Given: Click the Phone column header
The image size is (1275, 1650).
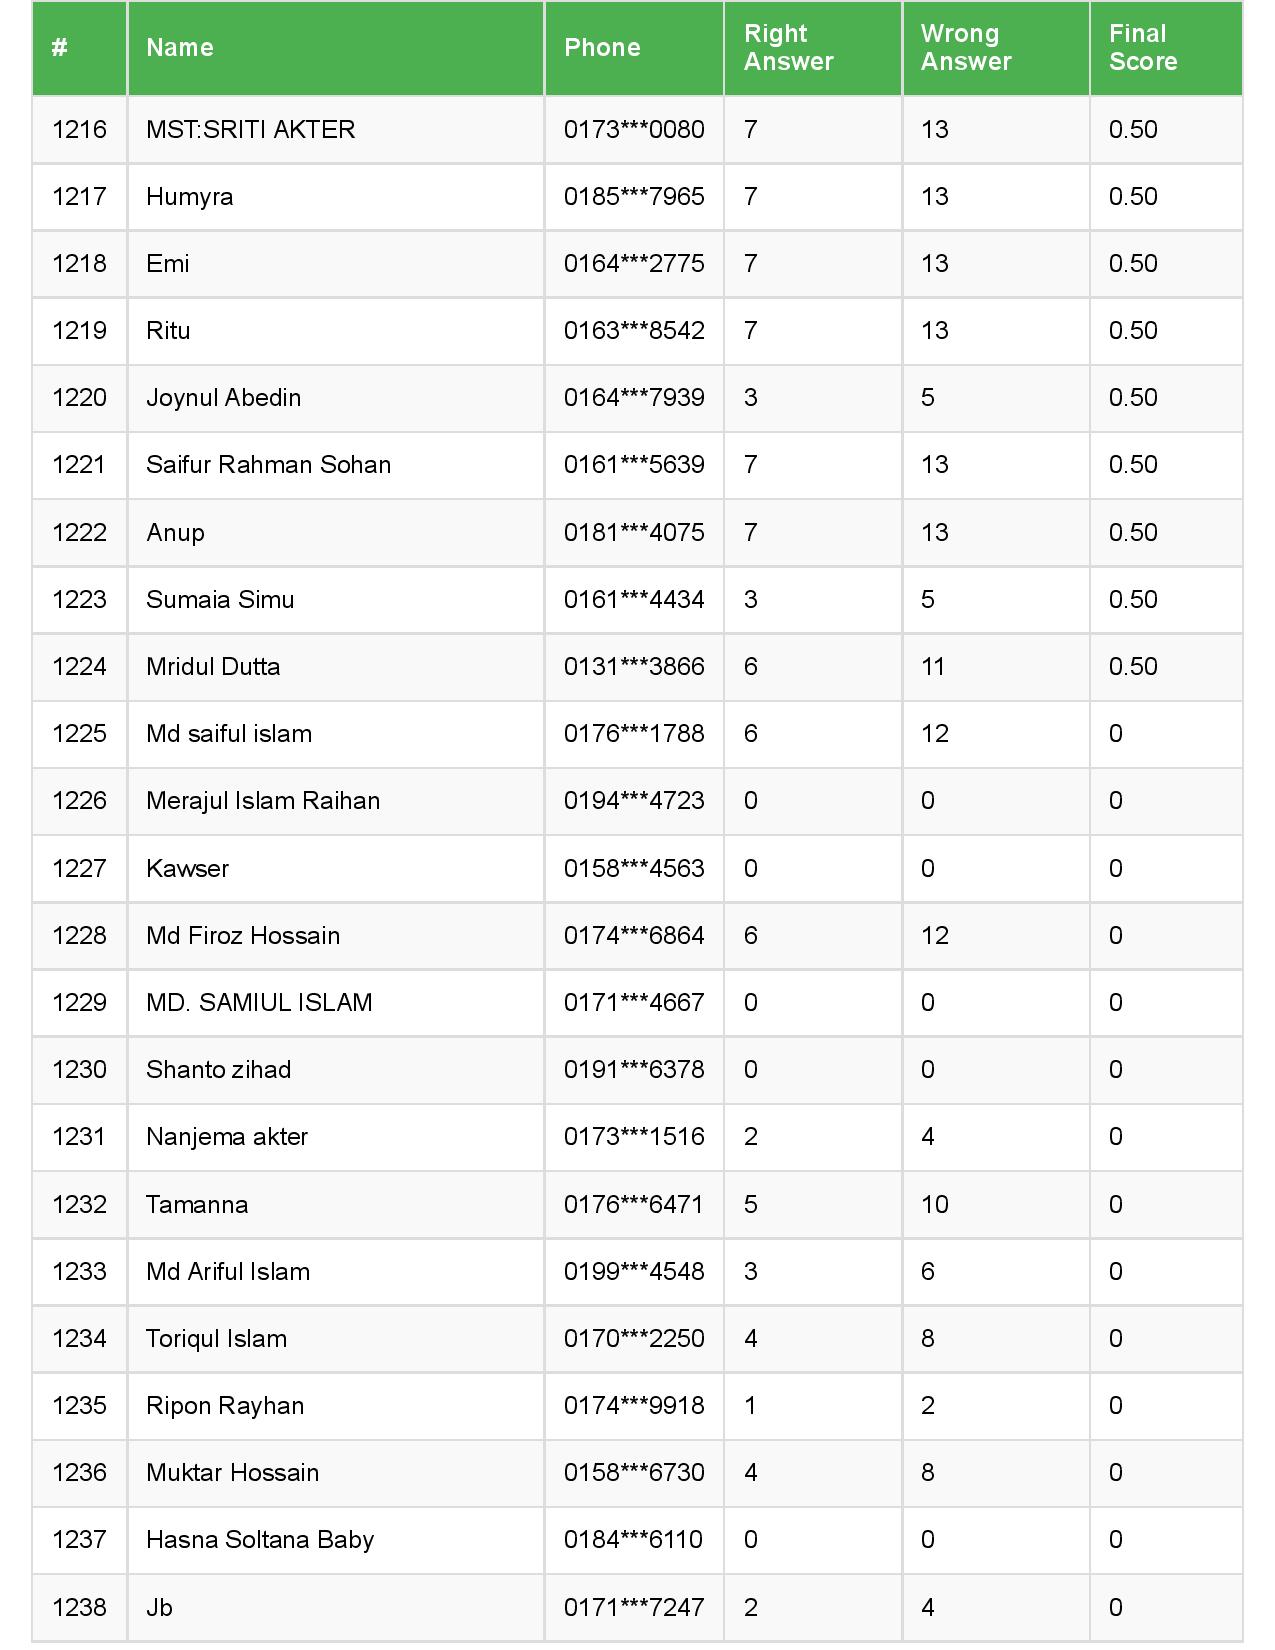Looking at the screenshot, I should tap(602, 48).
